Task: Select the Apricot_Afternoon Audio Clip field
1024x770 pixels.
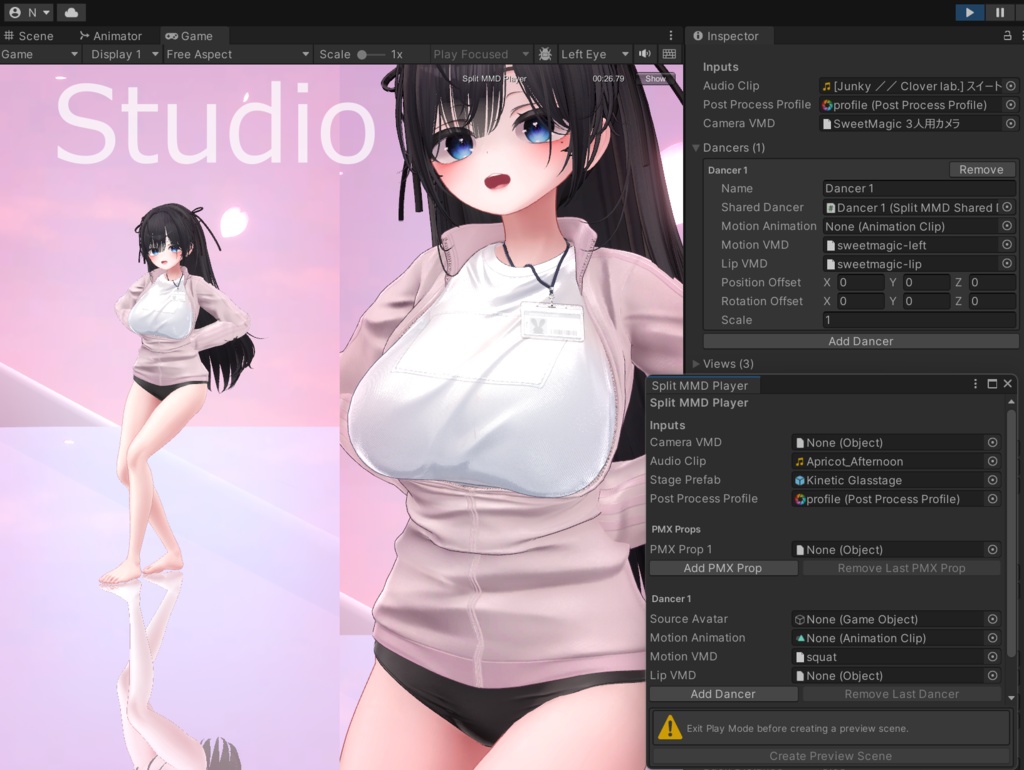Action: pos(895,462)
